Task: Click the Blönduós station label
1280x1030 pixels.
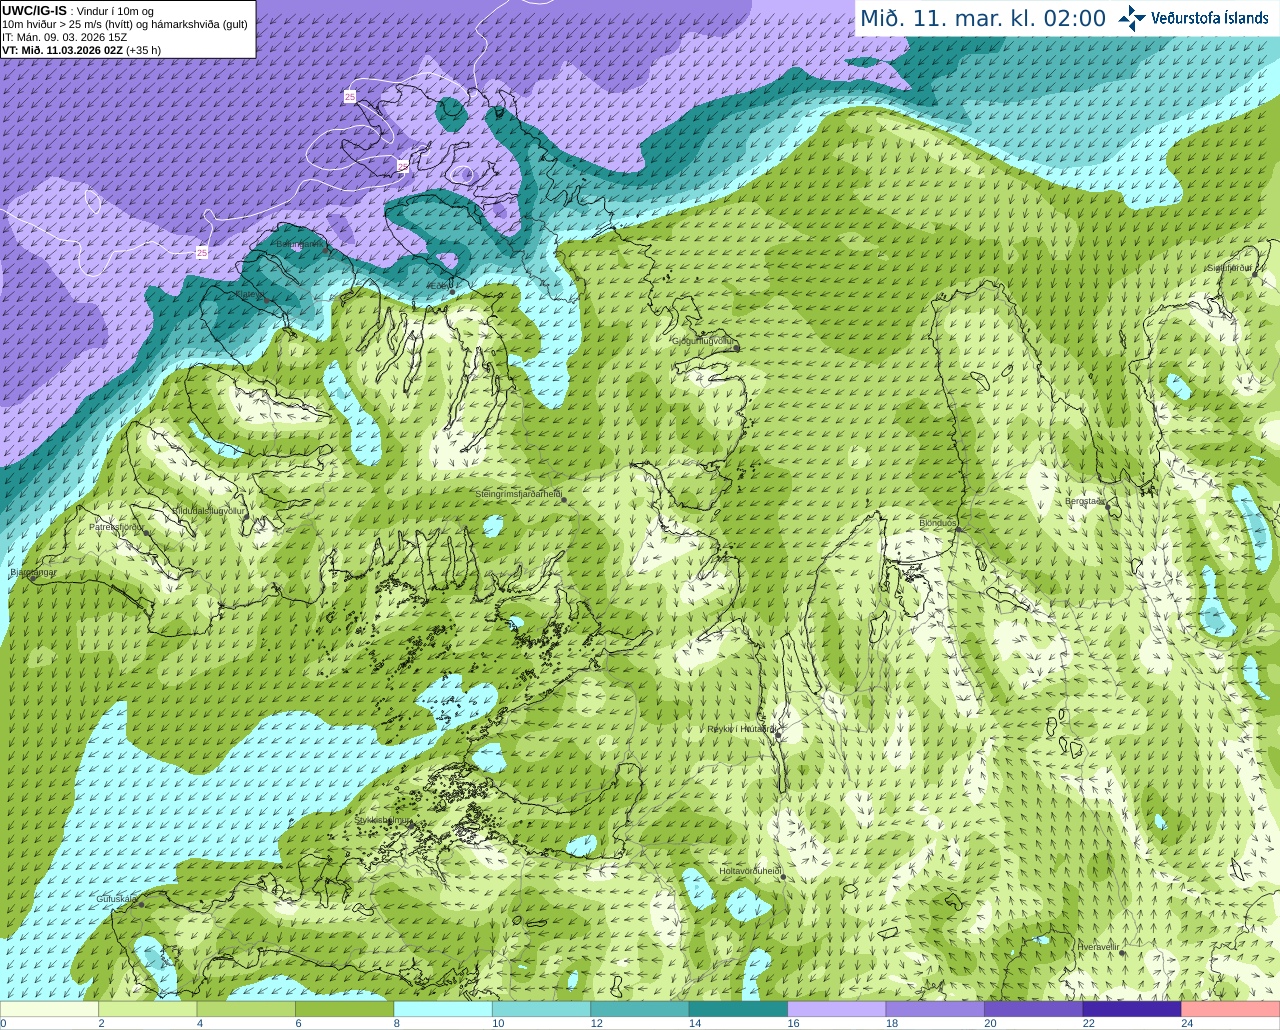Action: [x=938, y=523]
